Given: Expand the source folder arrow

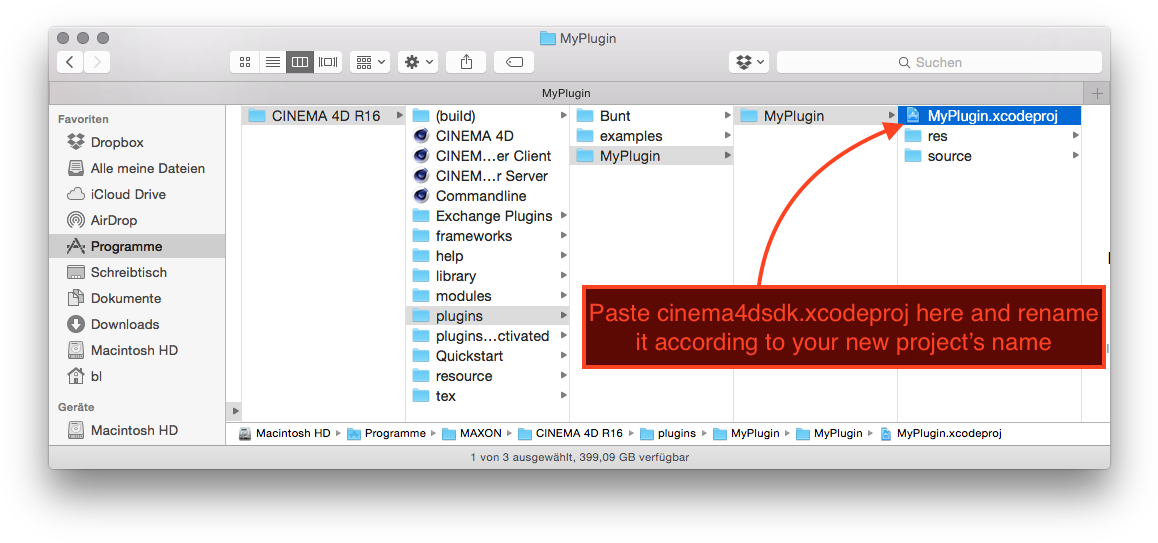Looking at the screenshot, I should (1076, 156).
